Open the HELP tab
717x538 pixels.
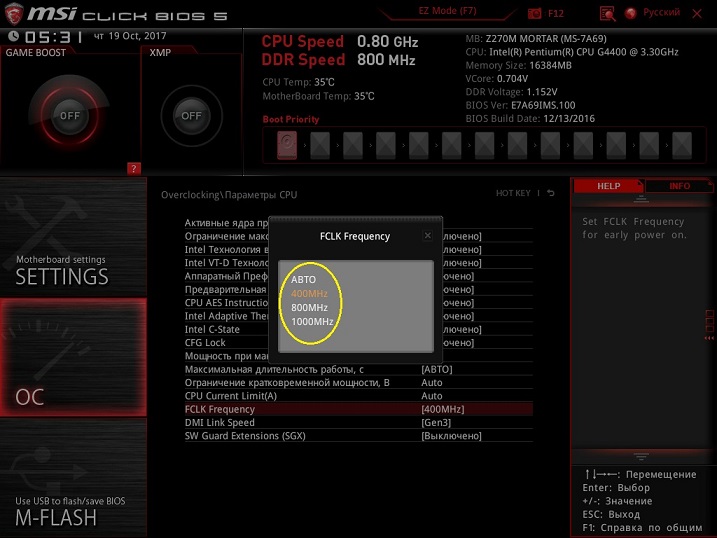coord(608,186)
